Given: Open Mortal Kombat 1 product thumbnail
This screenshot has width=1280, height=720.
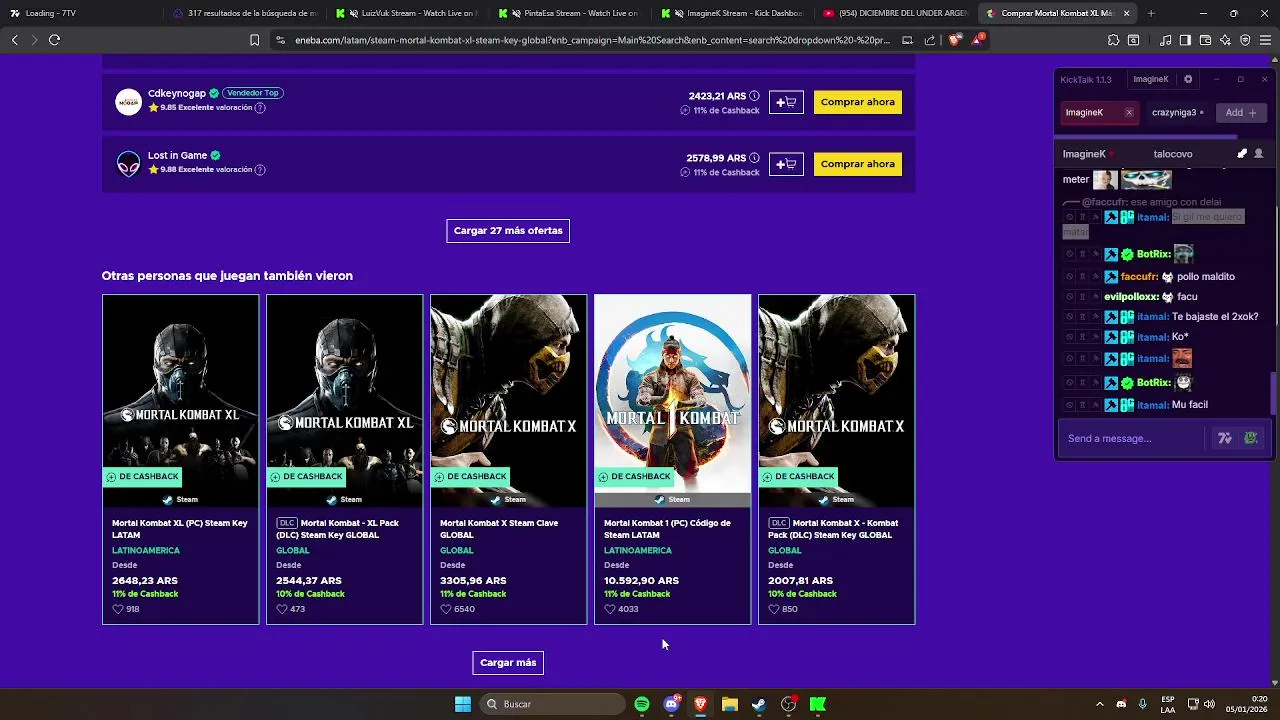Looking at the screenshot, I should point(672,400).
